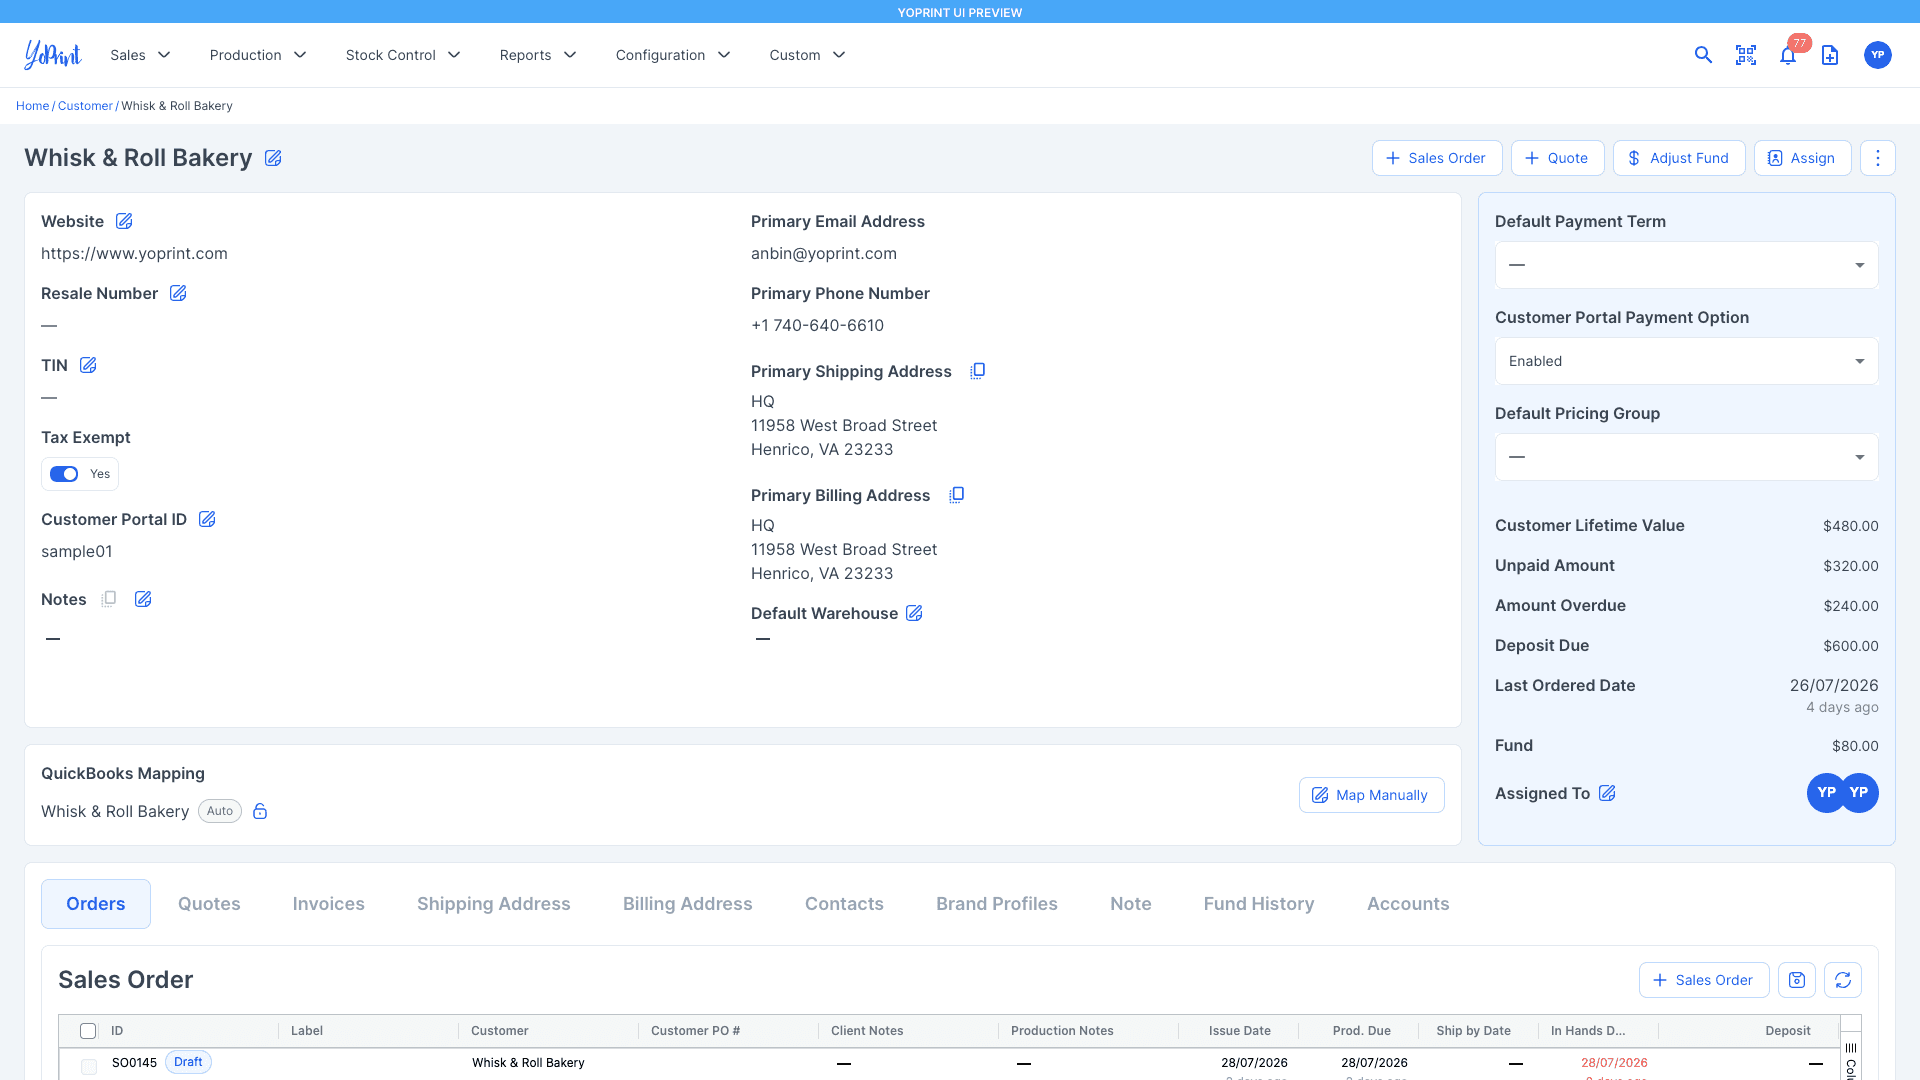Copy the Primary Shipping Address
The width and height of the screenshot is (1920, 1080).
click(x=977, y=371)
